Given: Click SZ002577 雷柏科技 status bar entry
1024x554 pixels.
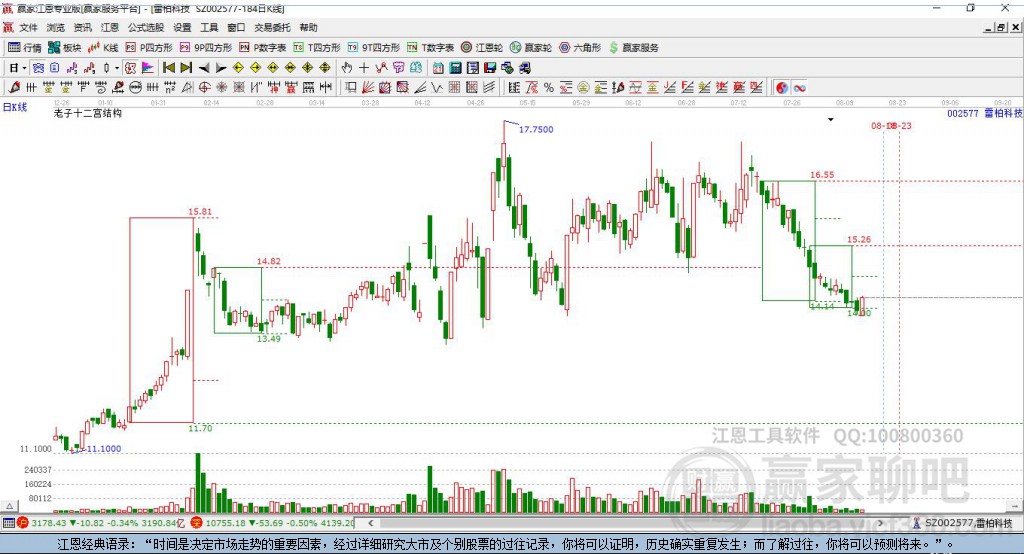Looking at the screenshot, I should click(x=963, y=523).
